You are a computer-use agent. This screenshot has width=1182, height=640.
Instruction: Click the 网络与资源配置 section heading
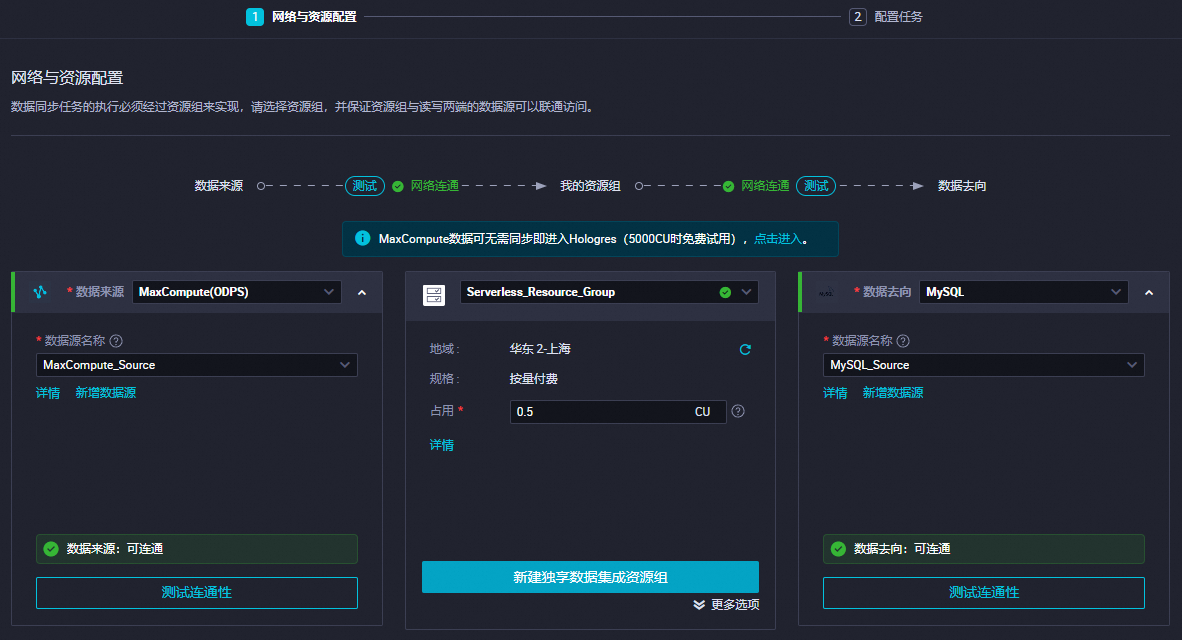click(67, 78)
